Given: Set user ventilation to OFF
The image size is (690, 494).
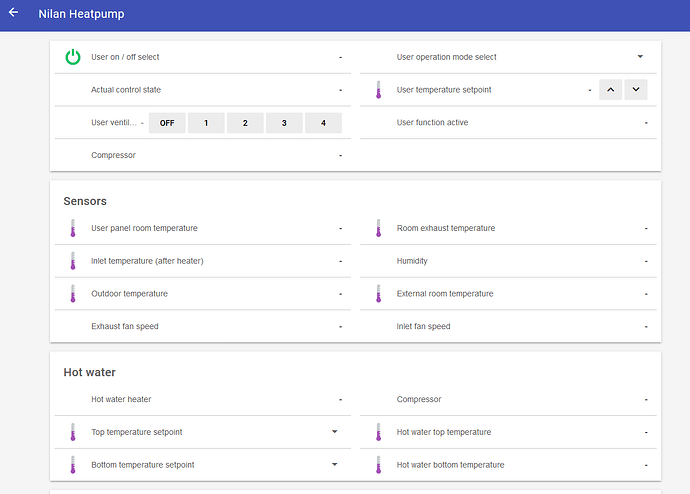Looking at the screenshot, I should click(167, 123).
